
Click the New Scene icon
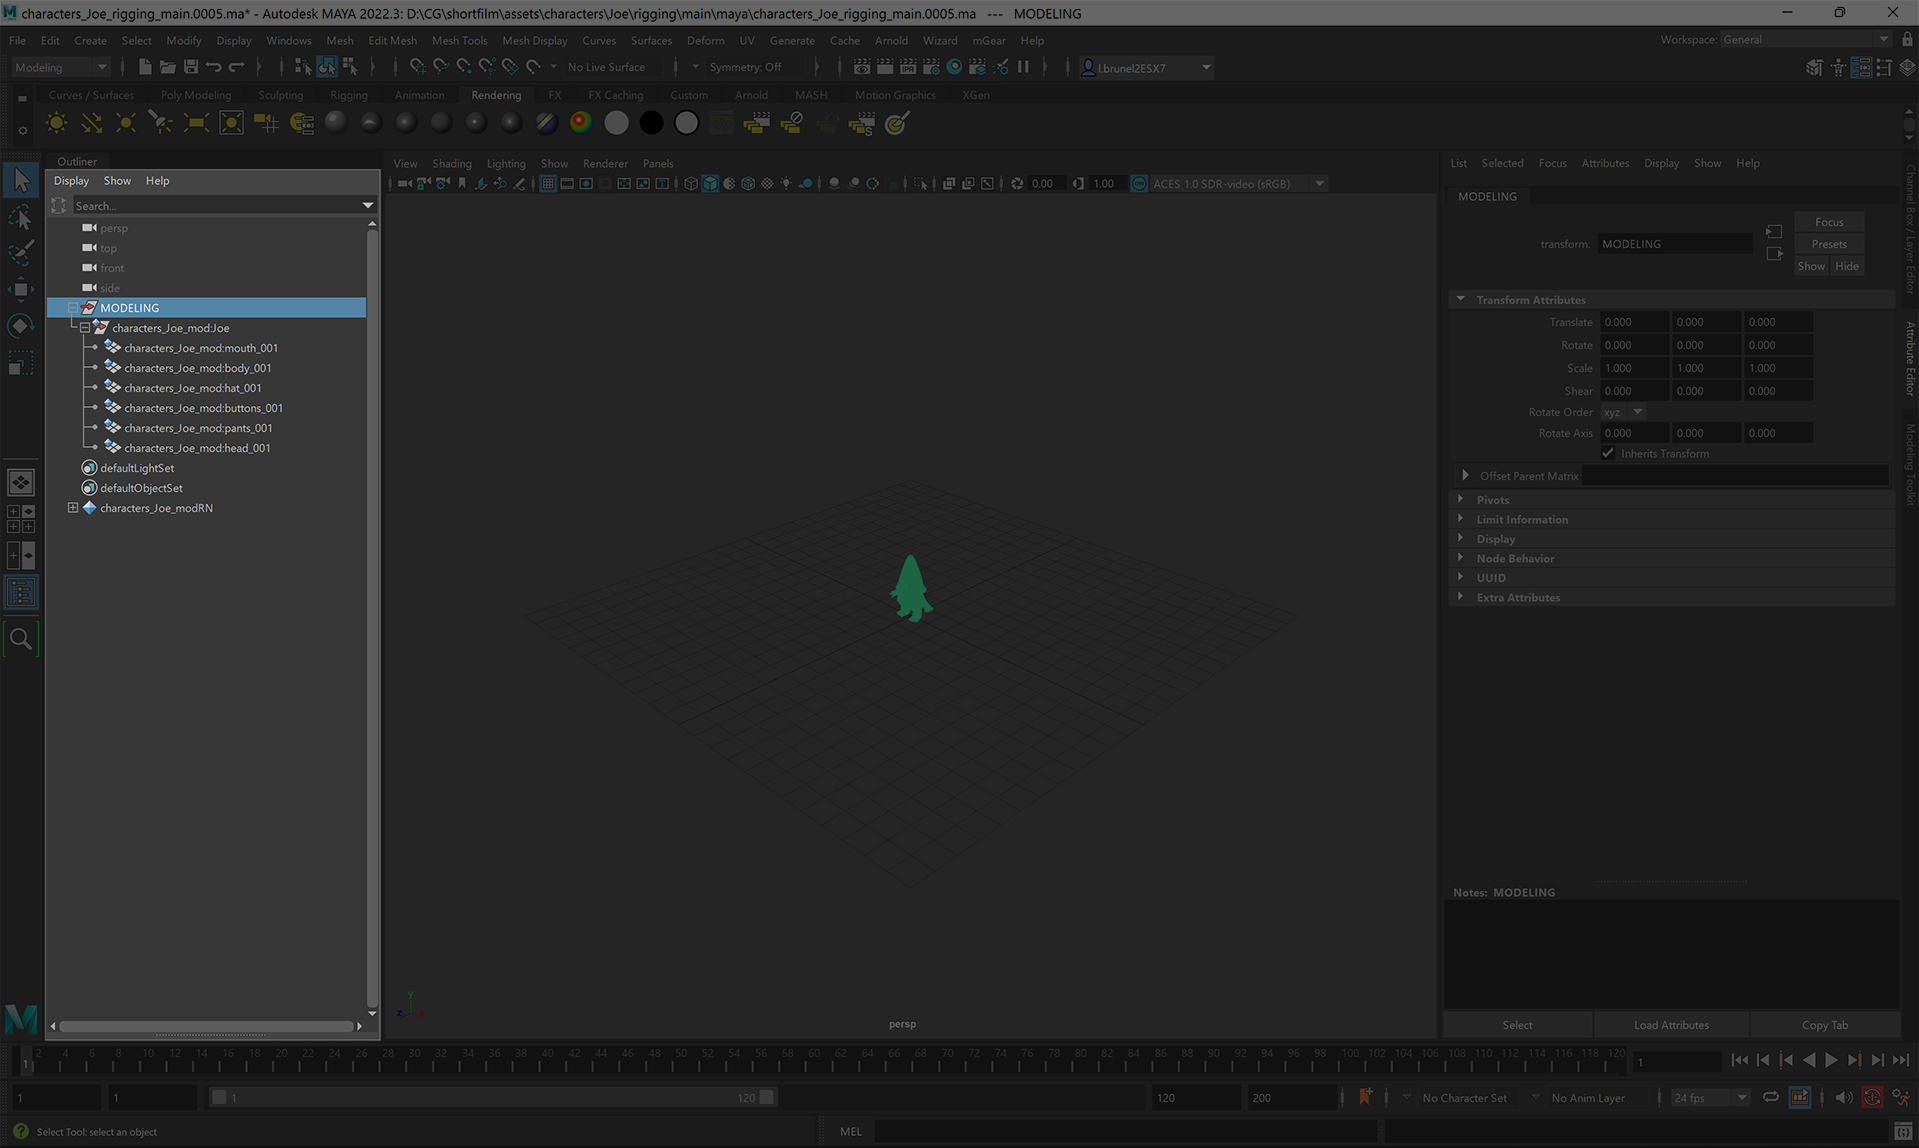(145, 67)
